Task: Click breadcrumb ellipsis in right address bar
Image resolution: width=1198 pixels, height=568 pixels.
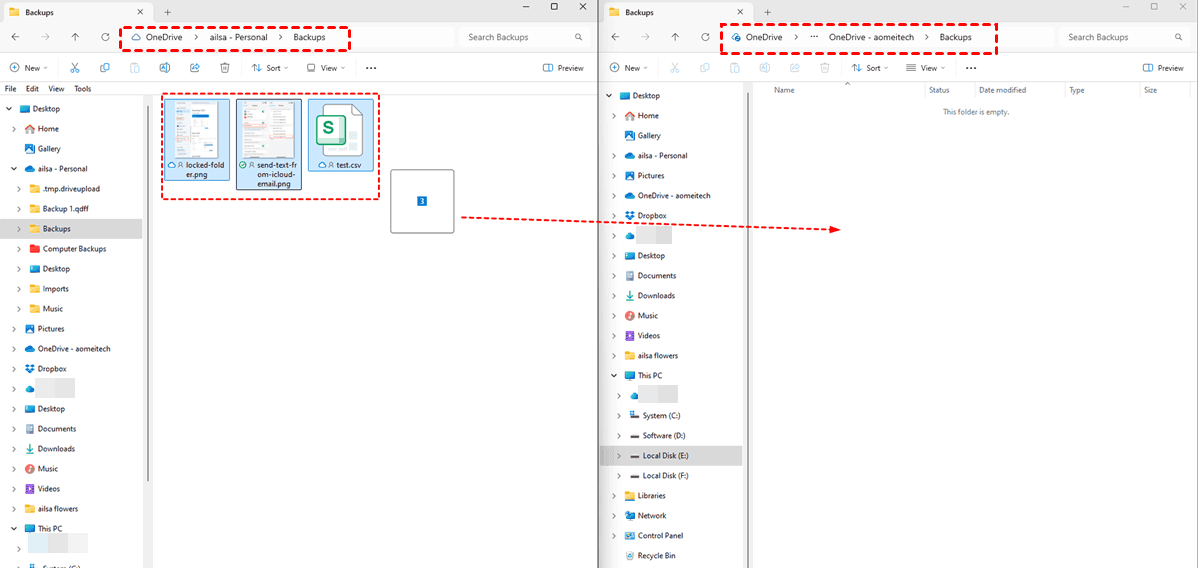Action: 814,37
